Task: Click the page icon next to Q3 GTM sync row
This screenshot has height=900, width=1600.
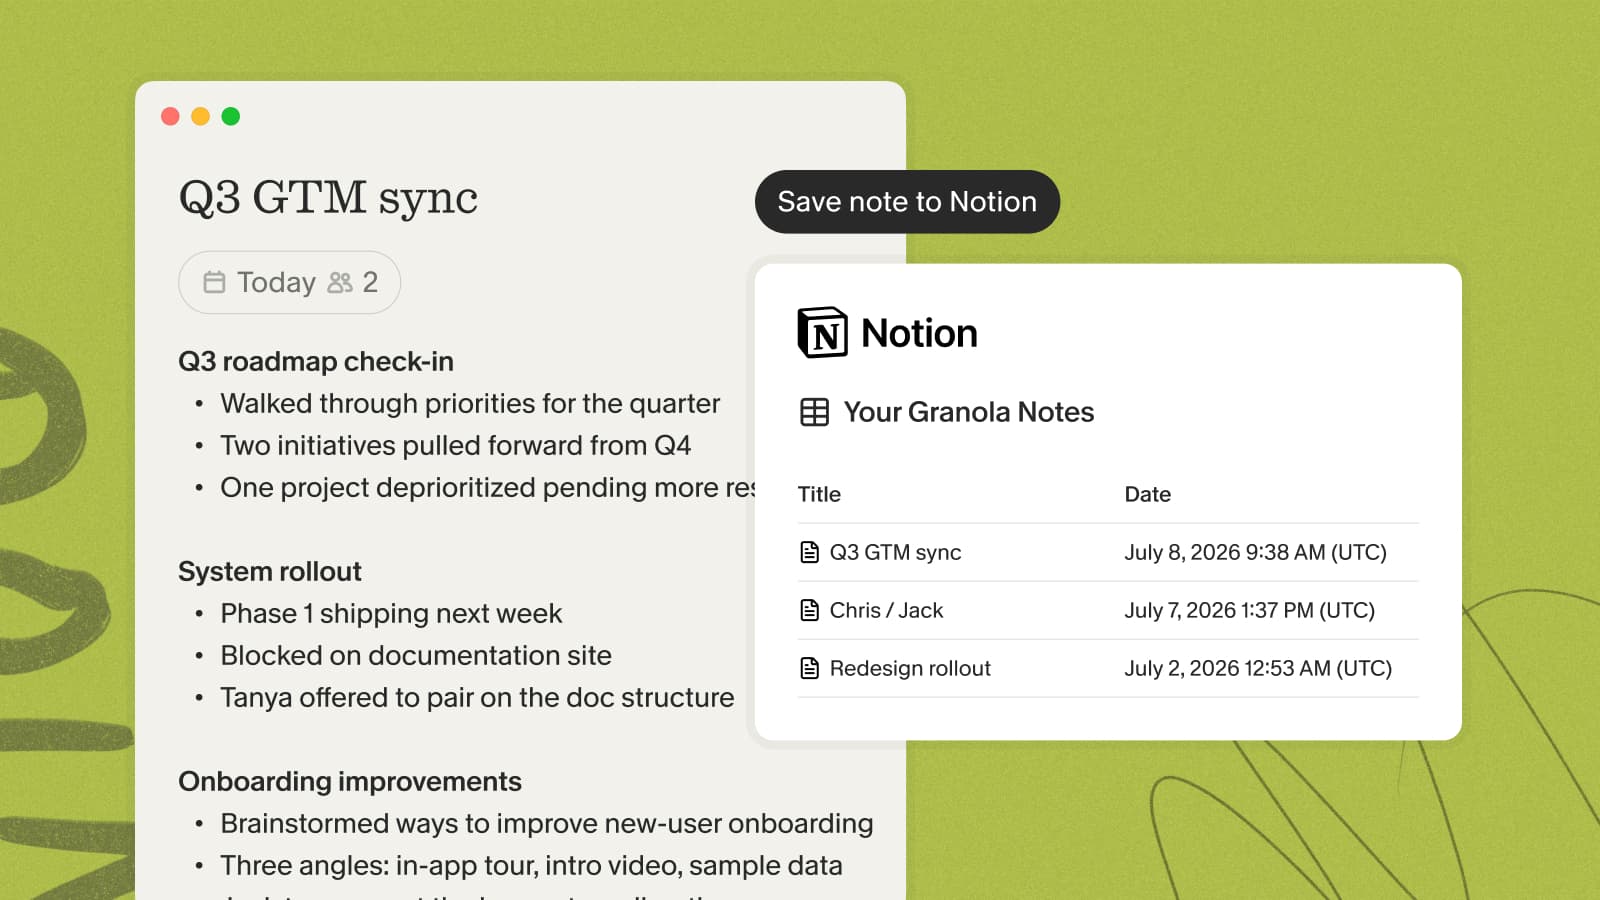Action: [x=810, y=552]
